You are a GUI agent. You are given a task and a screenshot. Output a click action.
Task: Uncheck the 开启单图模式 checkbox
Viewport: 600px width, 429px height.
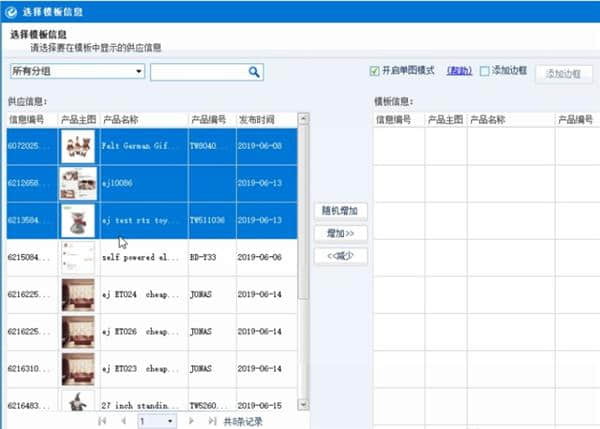point(374,71)
